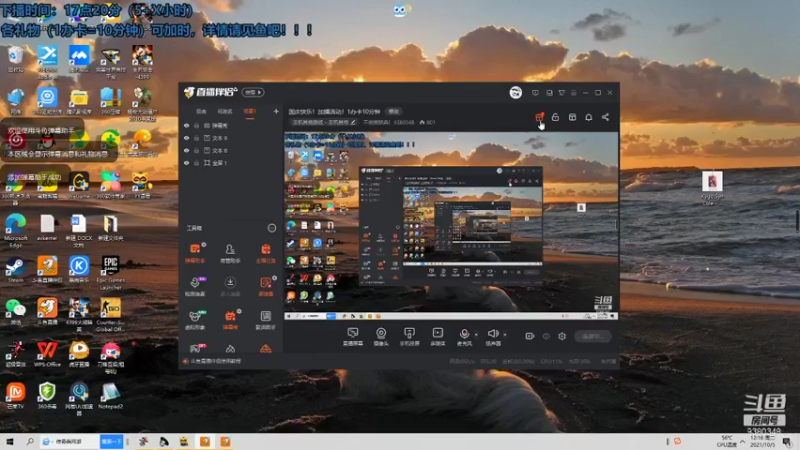Lock the 弹幕秀 source layer
This screenshot has width=800, height=450.
coord(196,126)
